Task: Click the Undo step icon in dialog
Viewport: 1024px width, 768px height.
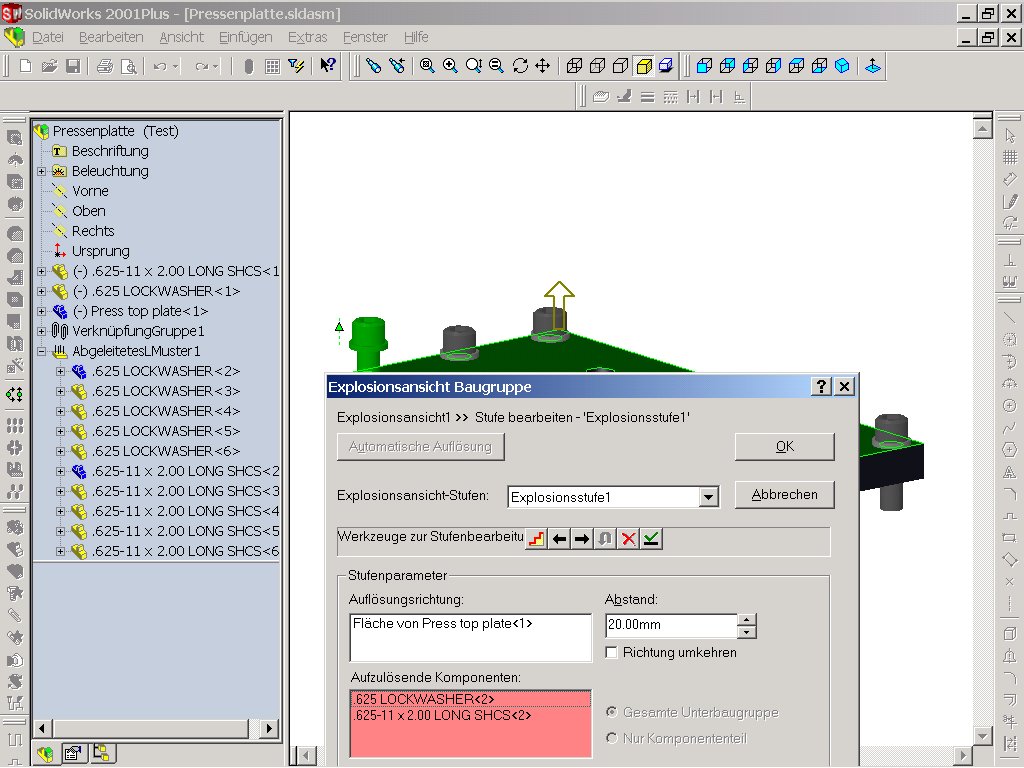Action: tap(605, 539)
